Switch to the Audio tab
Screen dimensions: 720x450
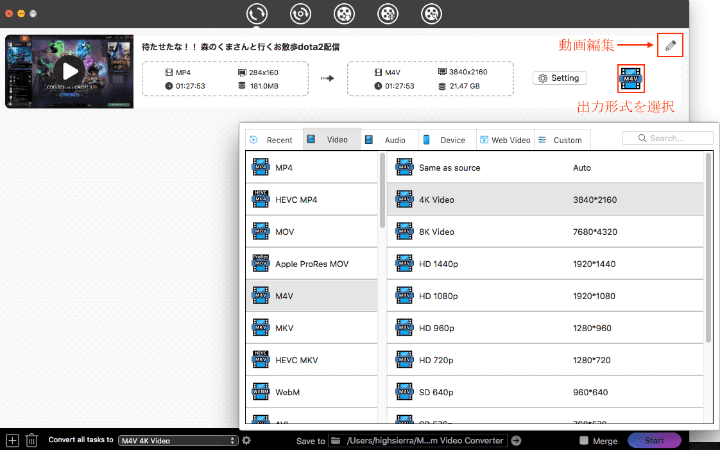[389, 140]
